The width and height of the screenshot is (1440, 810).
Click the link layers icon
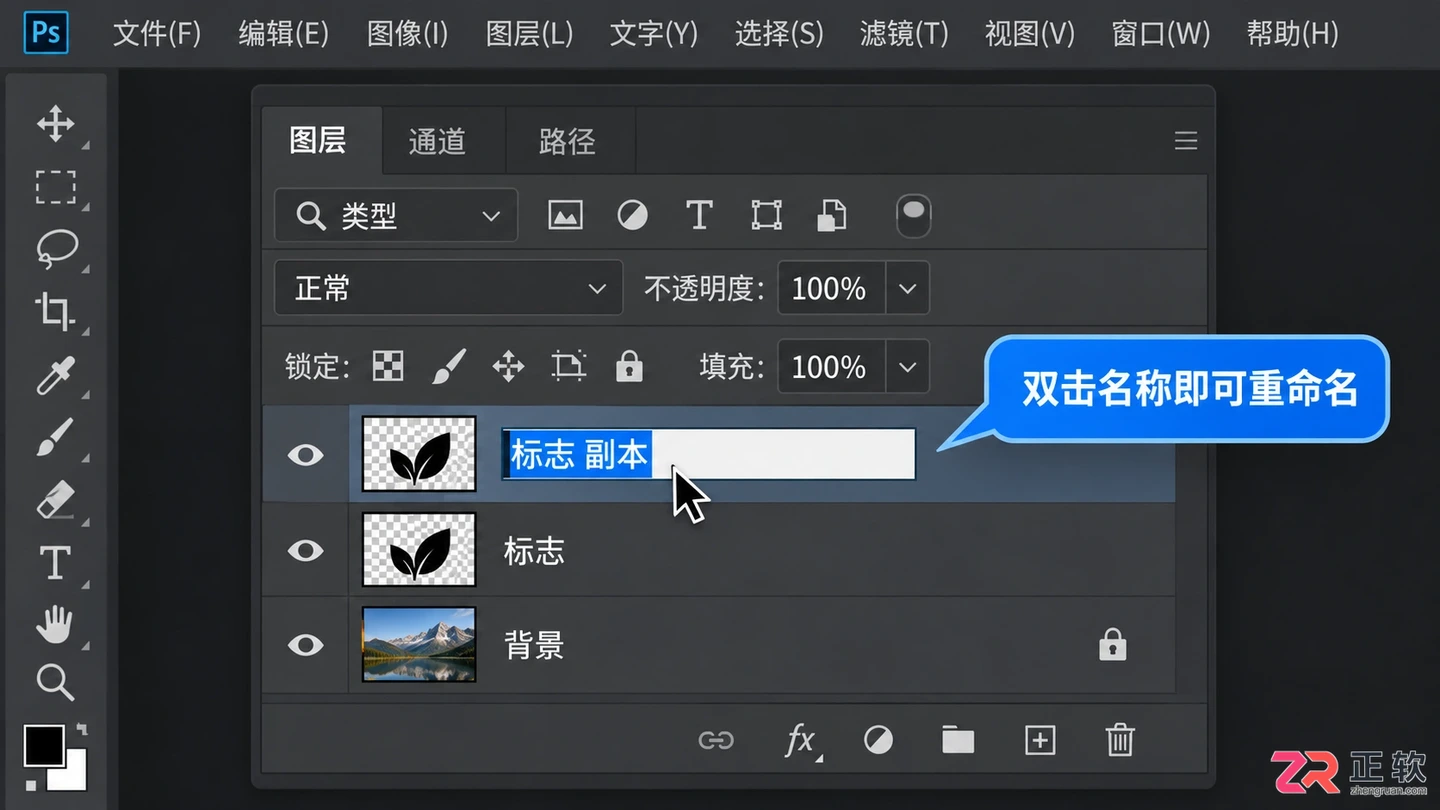click(x=716, y=740)
